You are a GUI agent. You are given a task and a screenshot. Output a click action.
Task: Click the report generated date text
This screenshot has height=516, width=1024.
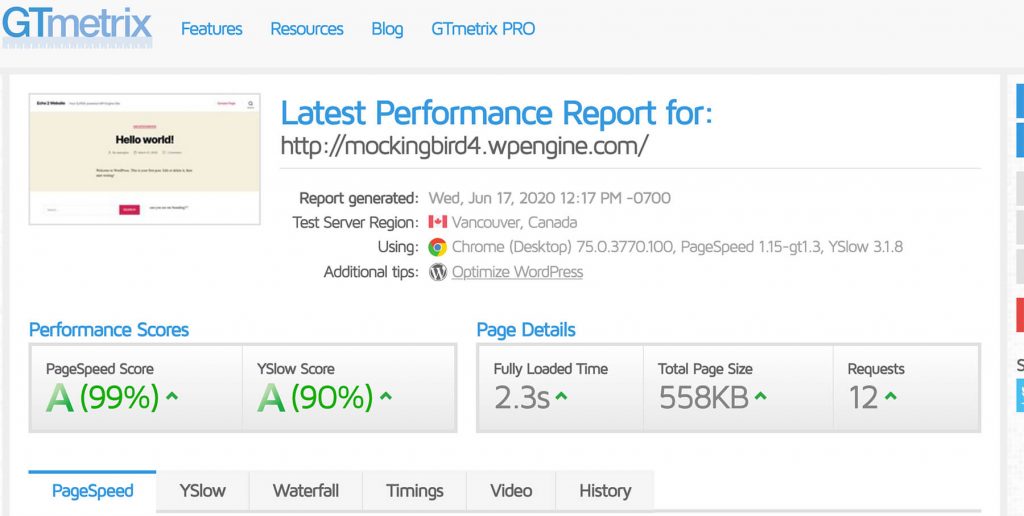[549, 198]
